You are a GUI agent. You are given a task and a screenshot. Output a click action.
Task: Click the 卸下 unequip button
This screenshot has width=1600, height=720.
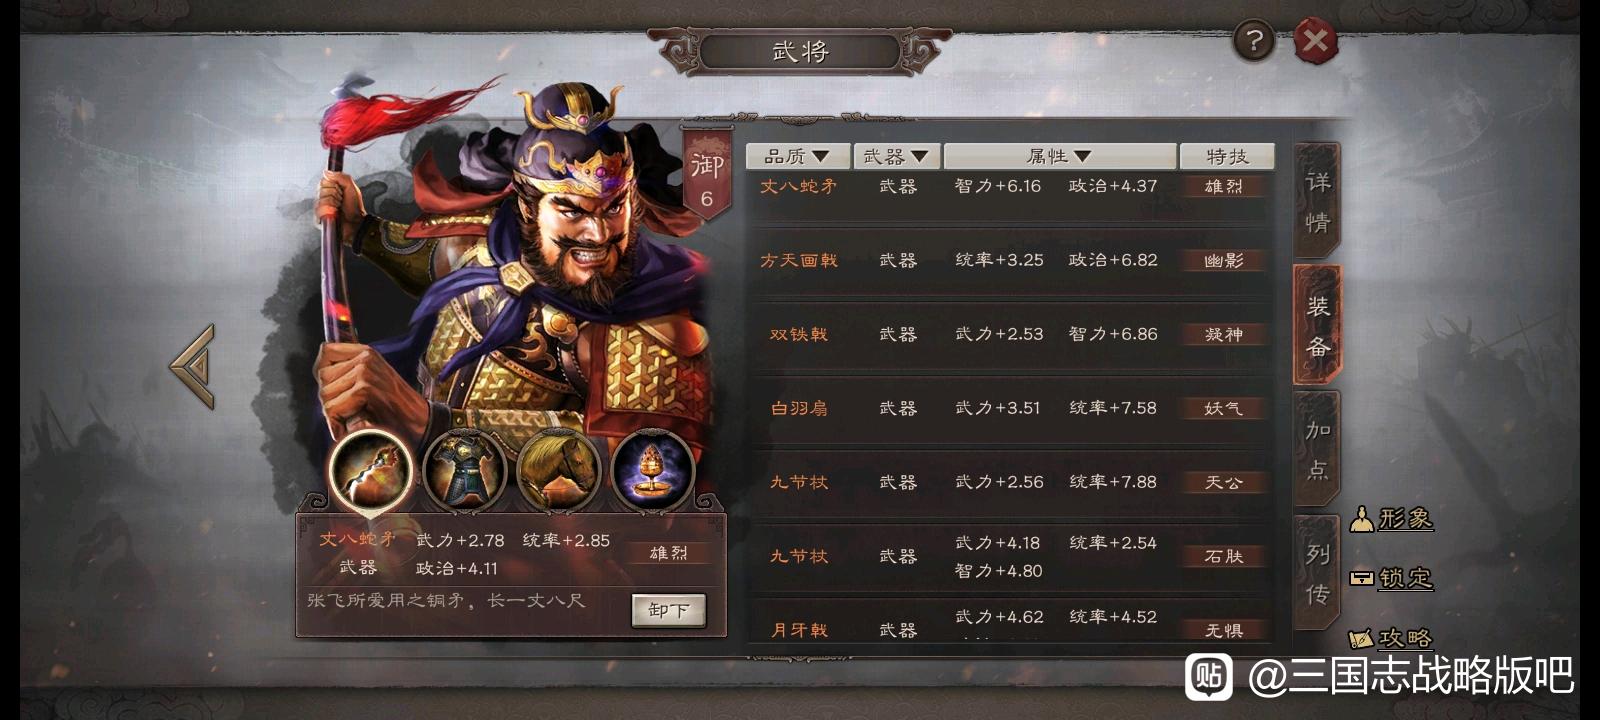[669, 610]
